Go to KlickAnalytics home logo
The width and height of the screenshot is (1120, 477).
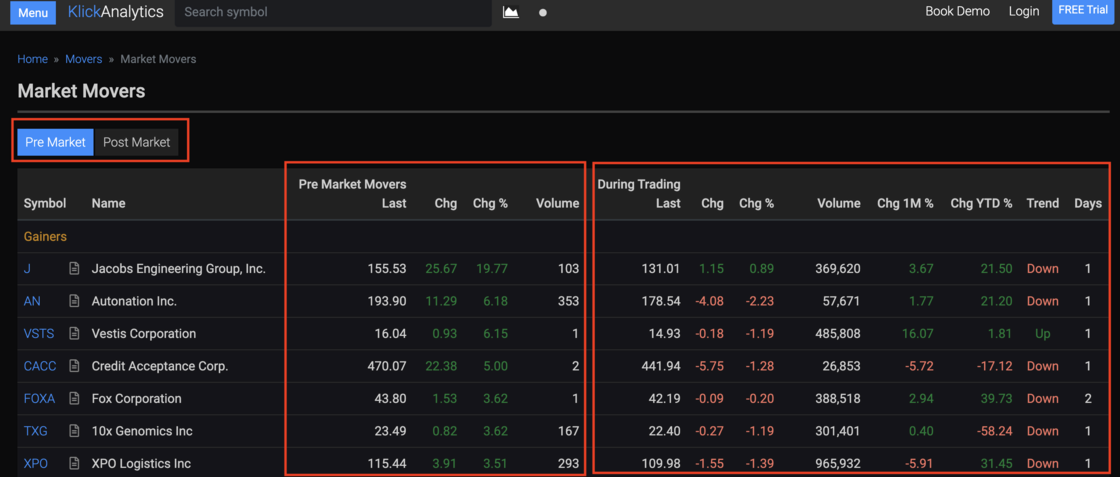pos(116,12)
